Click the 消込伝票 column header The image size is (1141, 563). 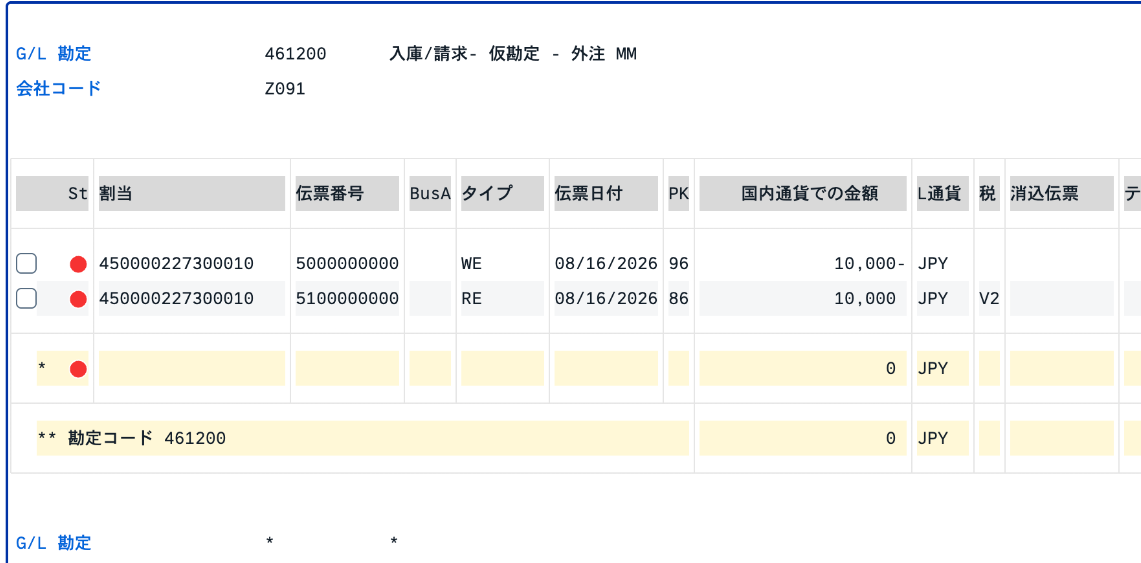point(1062,193)
